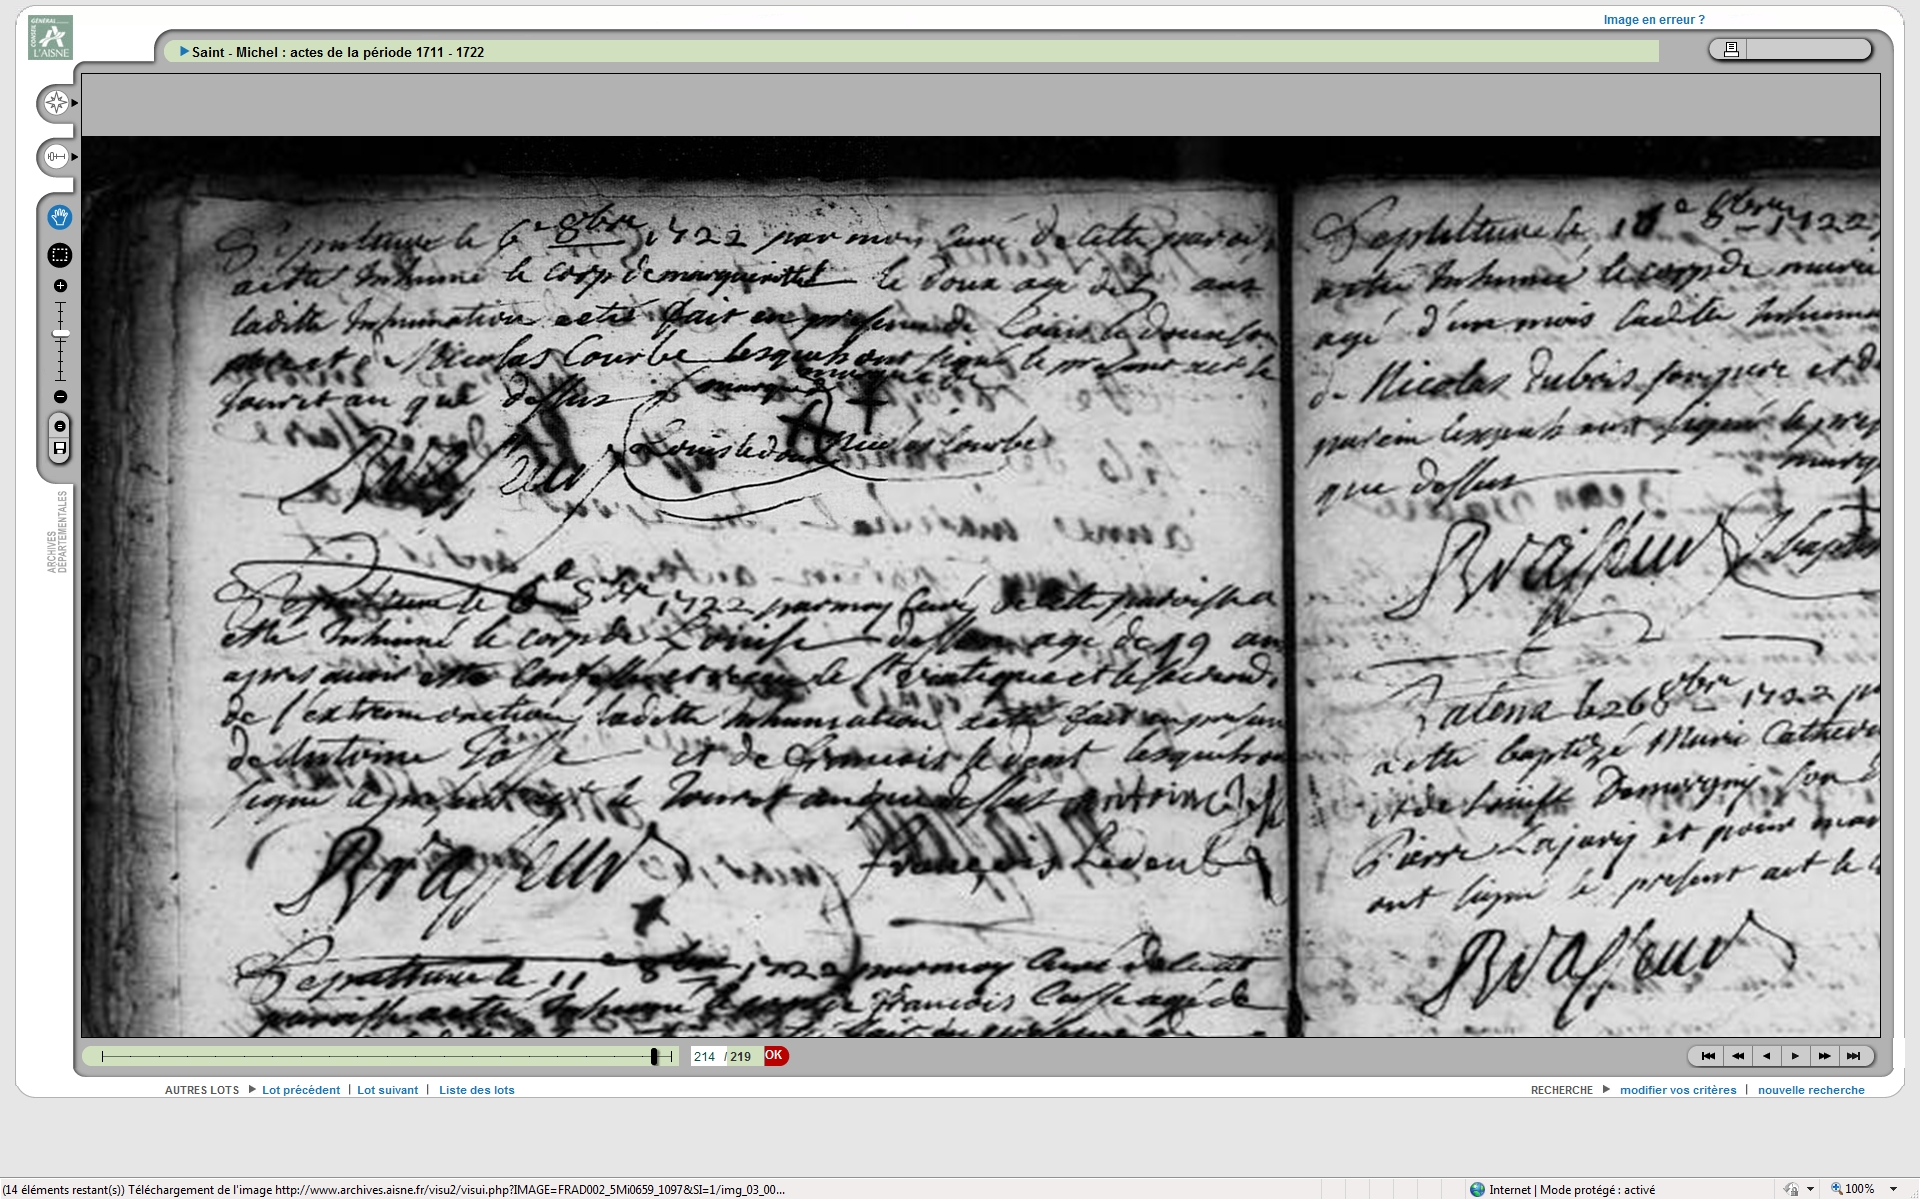Screen dimensions: 1920x1200
Task: Go to the previous image
Action: tap(1766, 1056)
